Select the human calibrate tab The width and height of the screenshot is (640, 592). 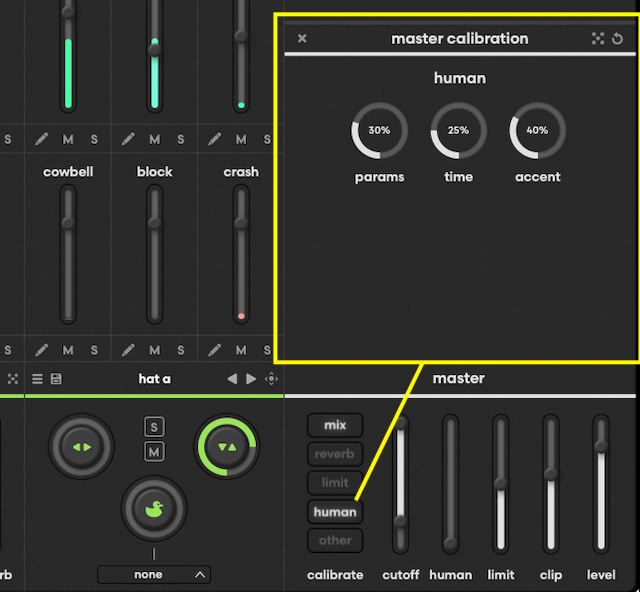pyautogui.click(x=335, y=511)
